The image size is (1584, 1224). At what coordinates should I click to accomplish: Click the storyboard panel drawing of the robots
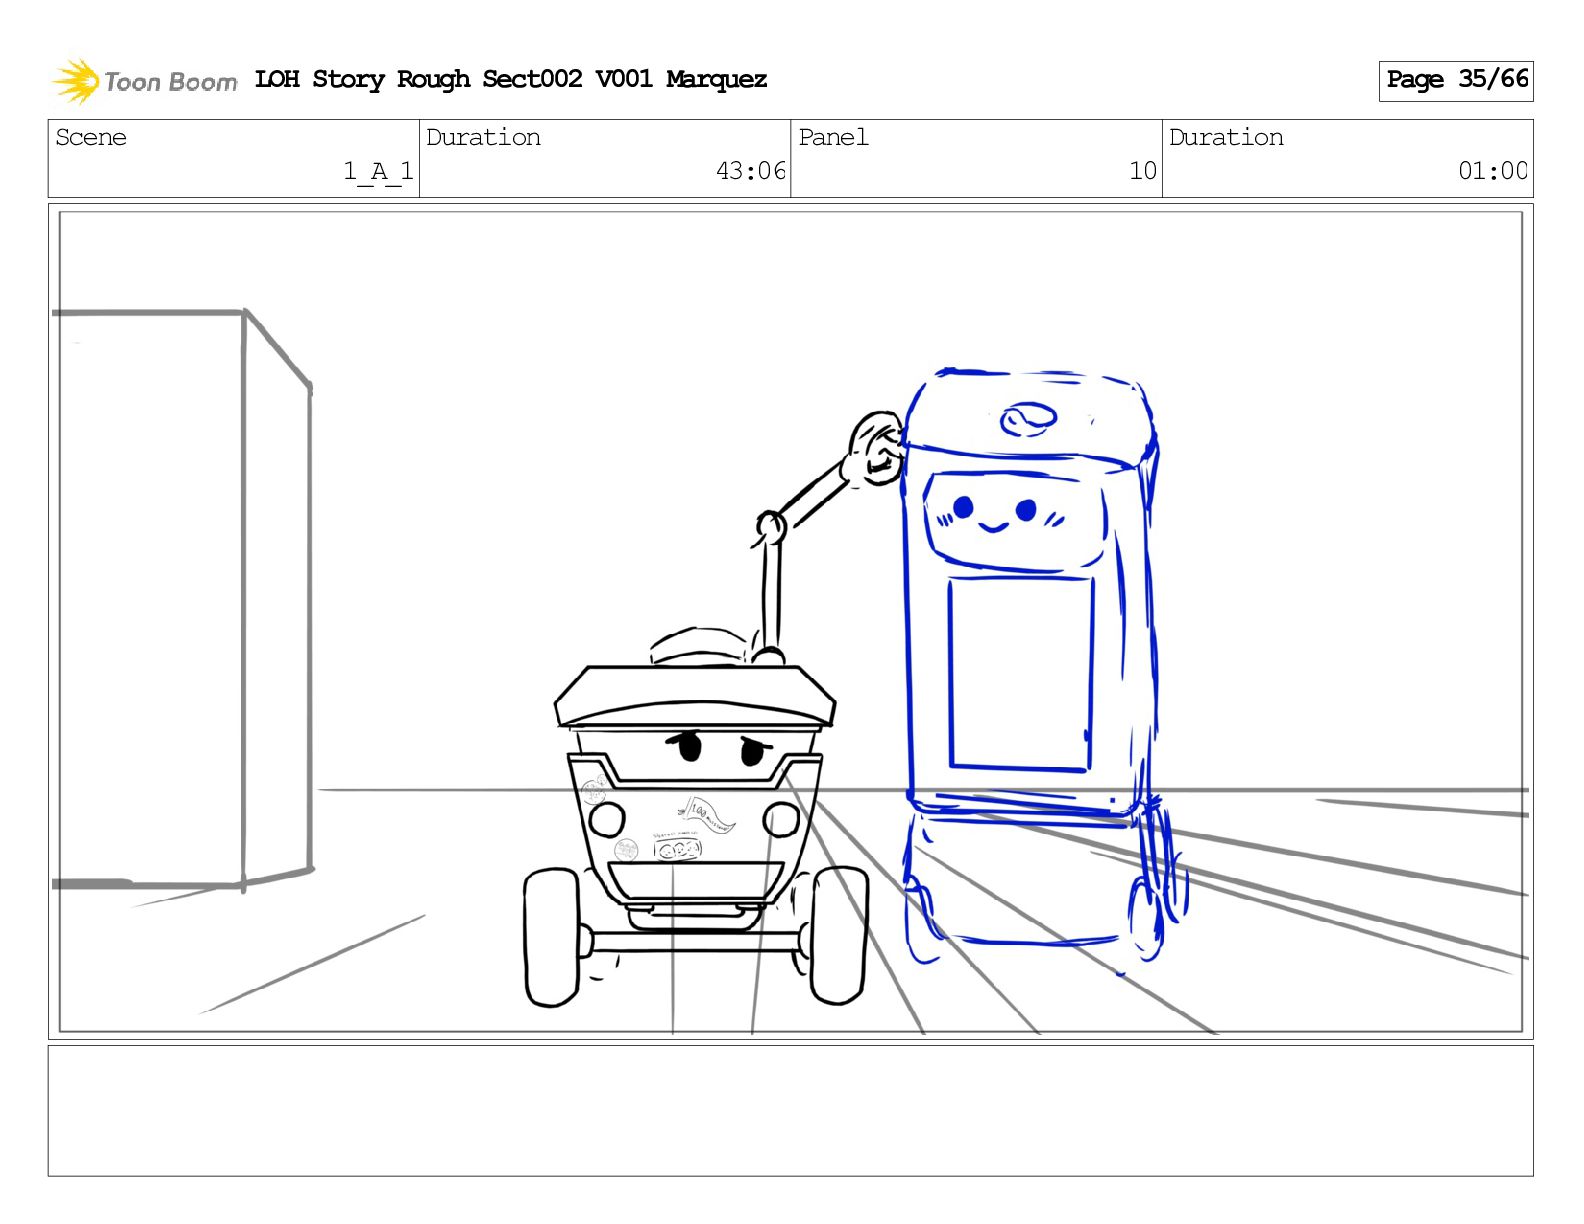coord(791,621)
